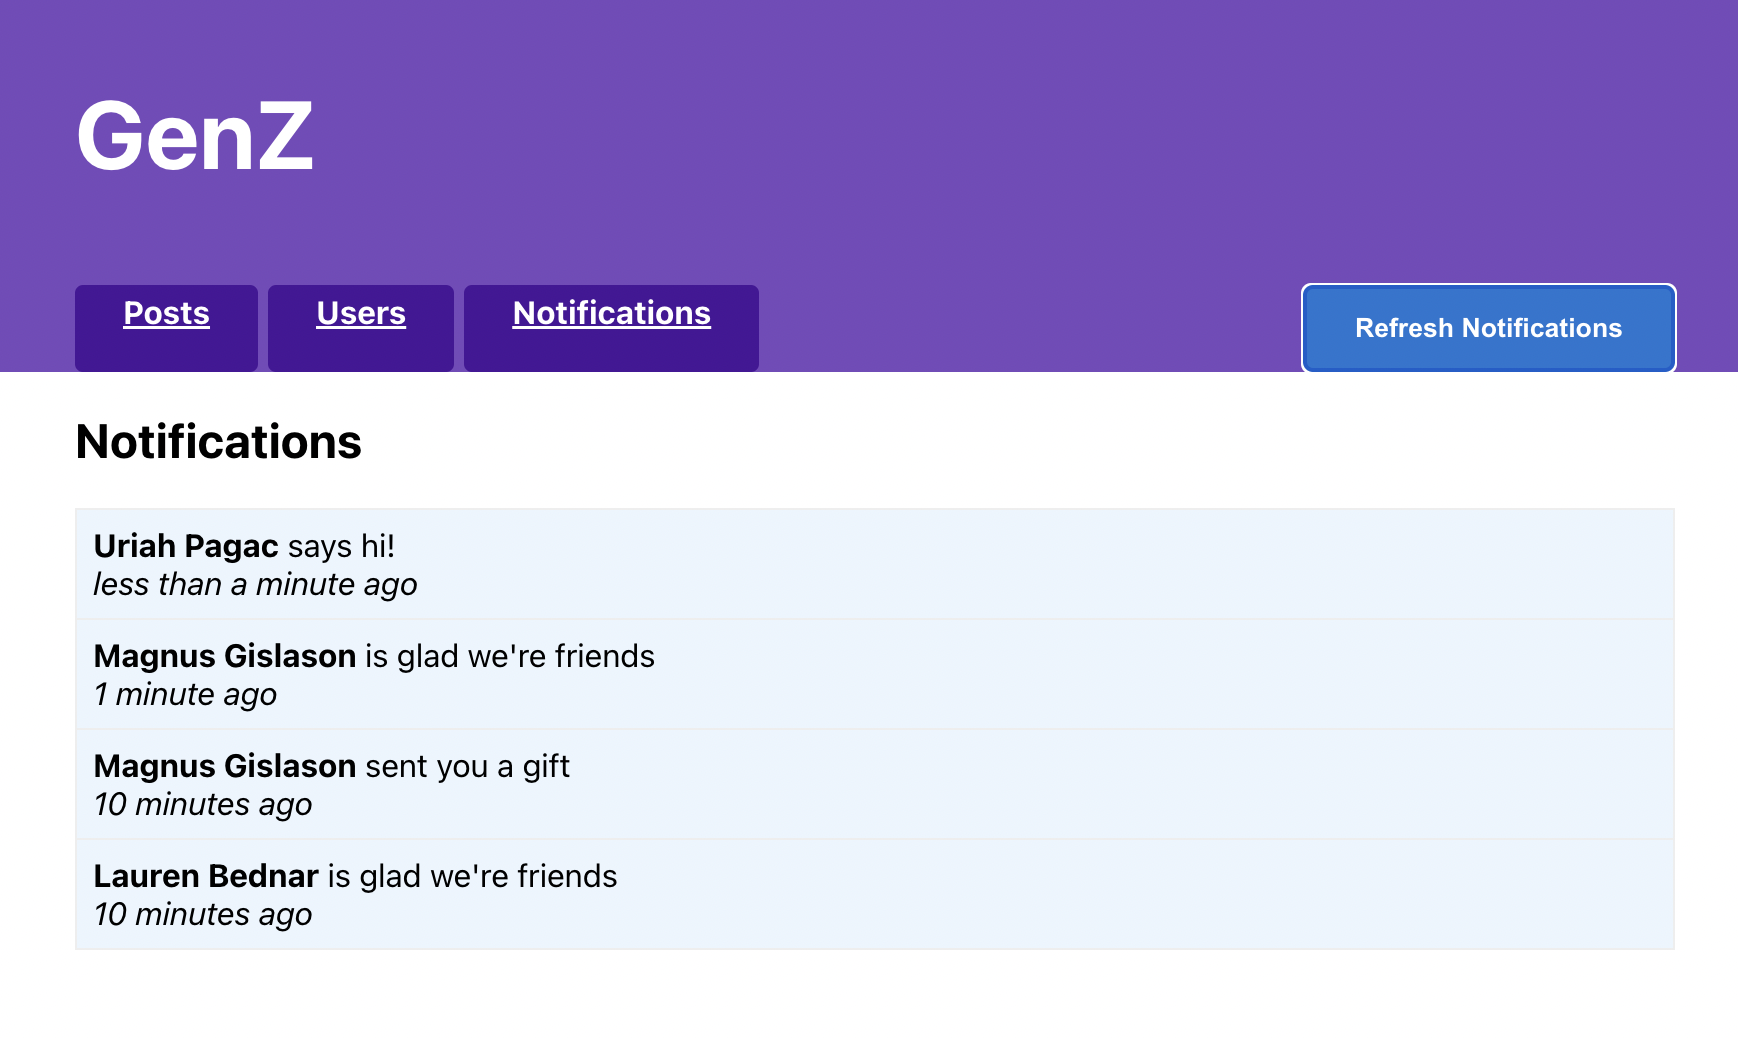The height and width of the screenshot is (1038, 1738).
Task: Select the "says hi!" message text
Action: point(341,546)
